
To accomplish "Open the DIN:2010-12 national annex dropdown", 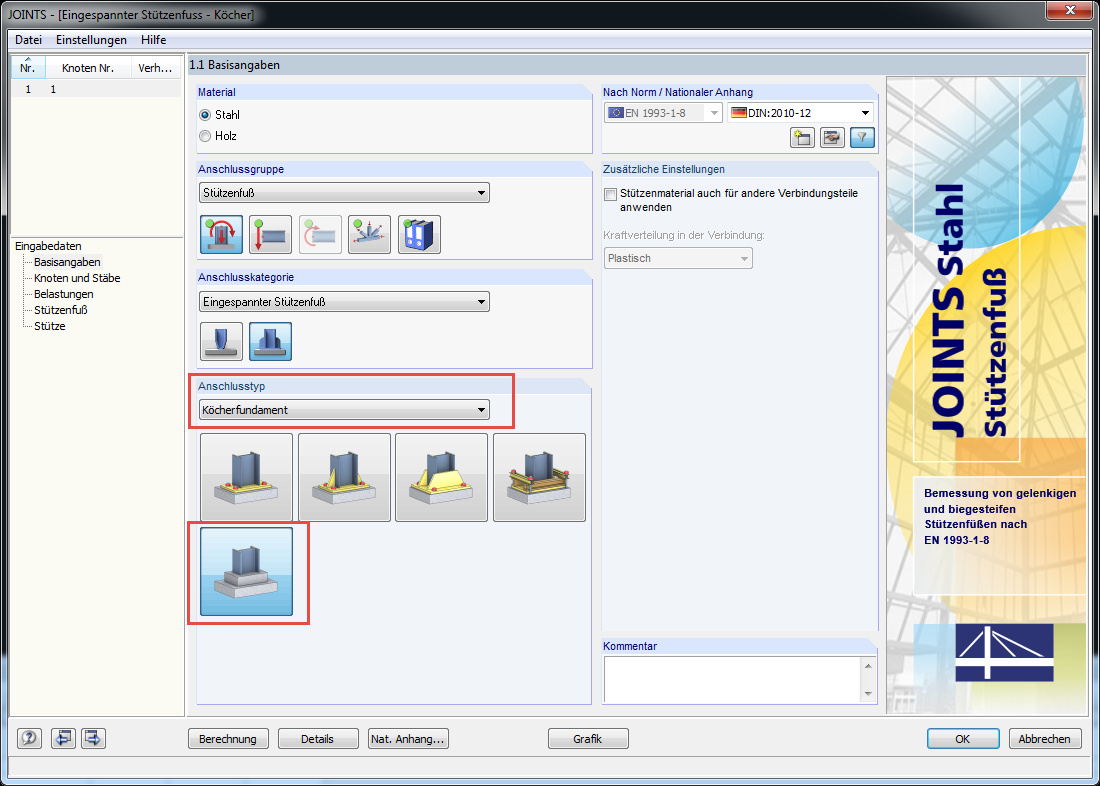I will [x=800, y=112].
